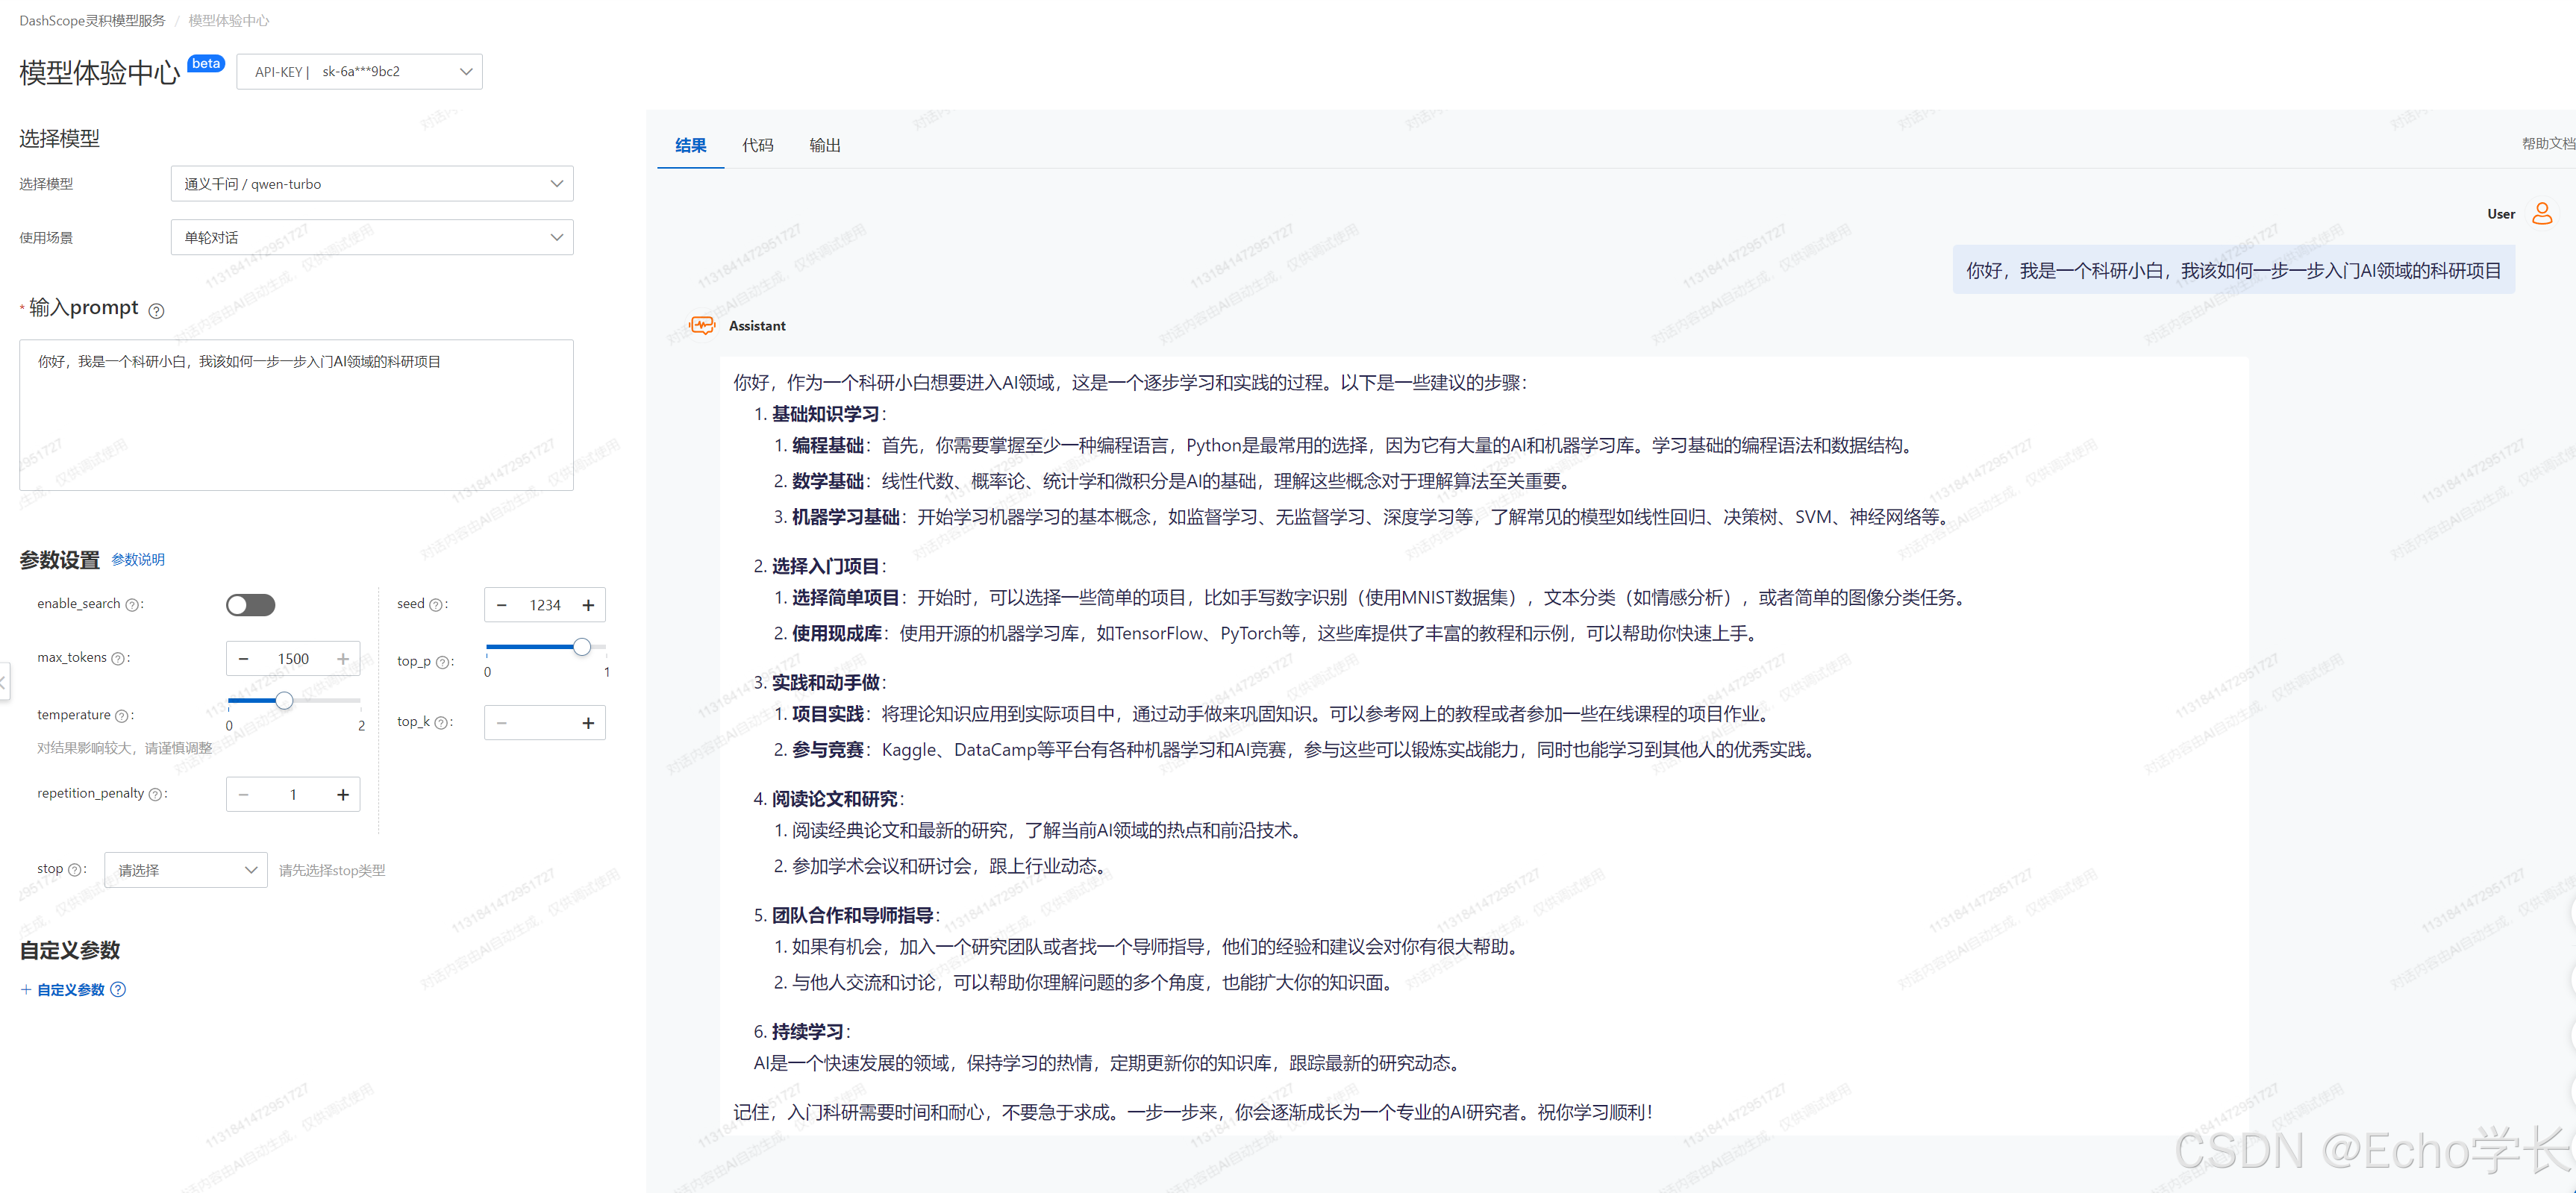Click help icon beside temperature

point(122,716)
